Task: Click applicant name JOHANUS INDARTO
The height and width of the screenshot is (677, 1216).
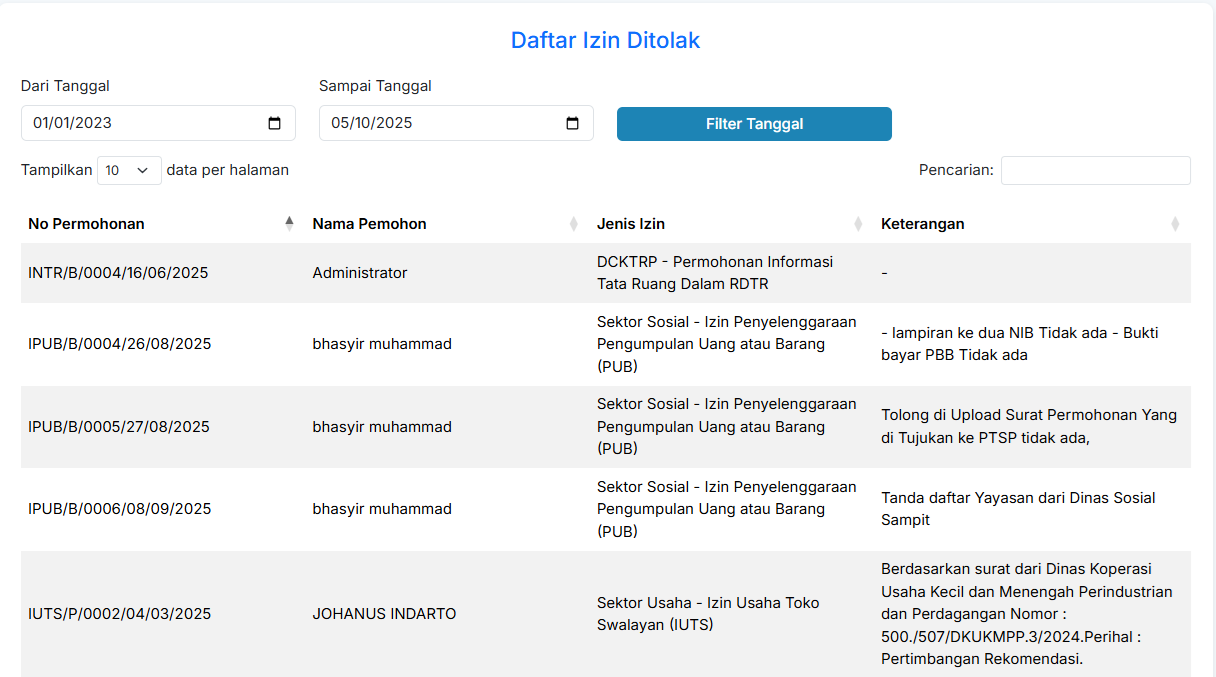Action: point(384,614)
